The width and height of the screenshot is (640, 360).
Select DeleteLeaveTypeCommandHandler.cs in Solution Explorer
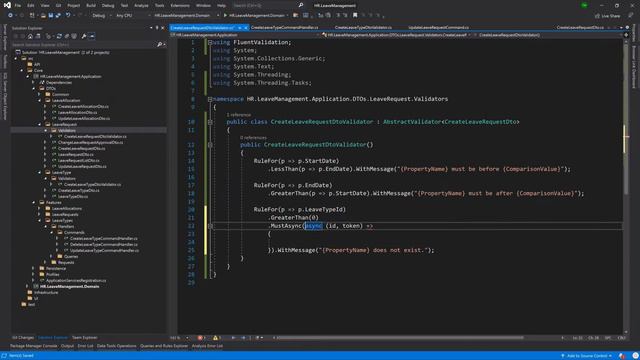click(104, 244)
